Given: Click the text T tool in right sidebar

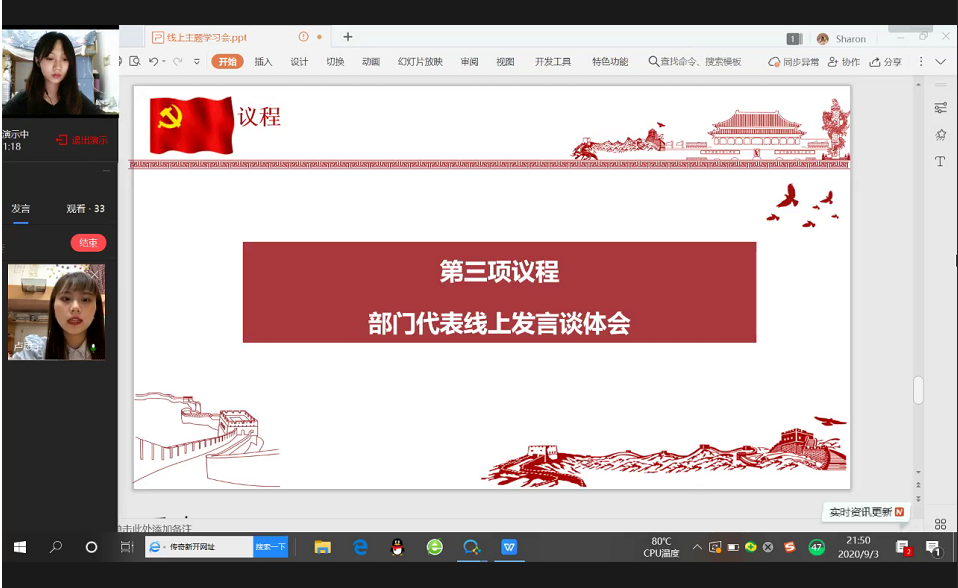Looking at the screenshot, I should 940,161.
